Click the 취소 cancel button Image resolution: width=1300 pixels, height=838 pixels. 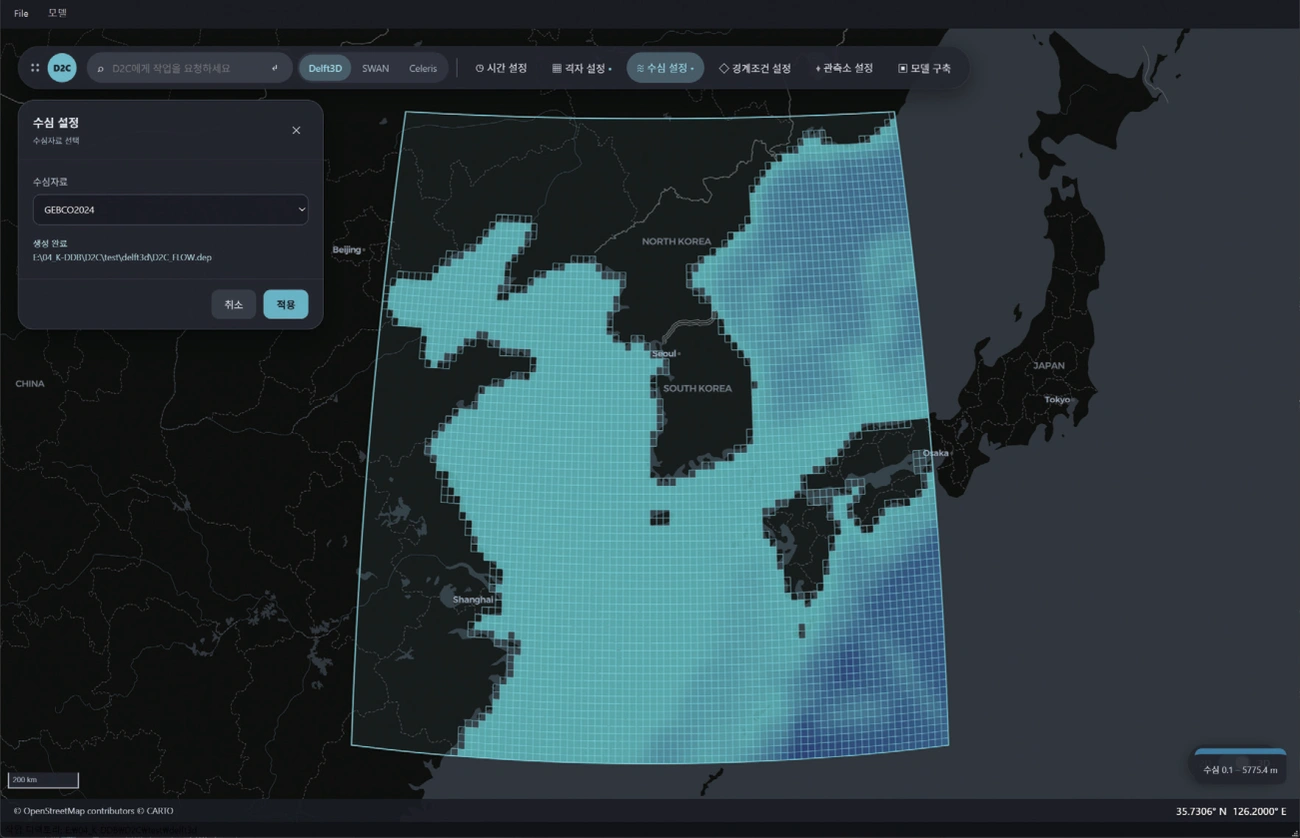point(234,304)
